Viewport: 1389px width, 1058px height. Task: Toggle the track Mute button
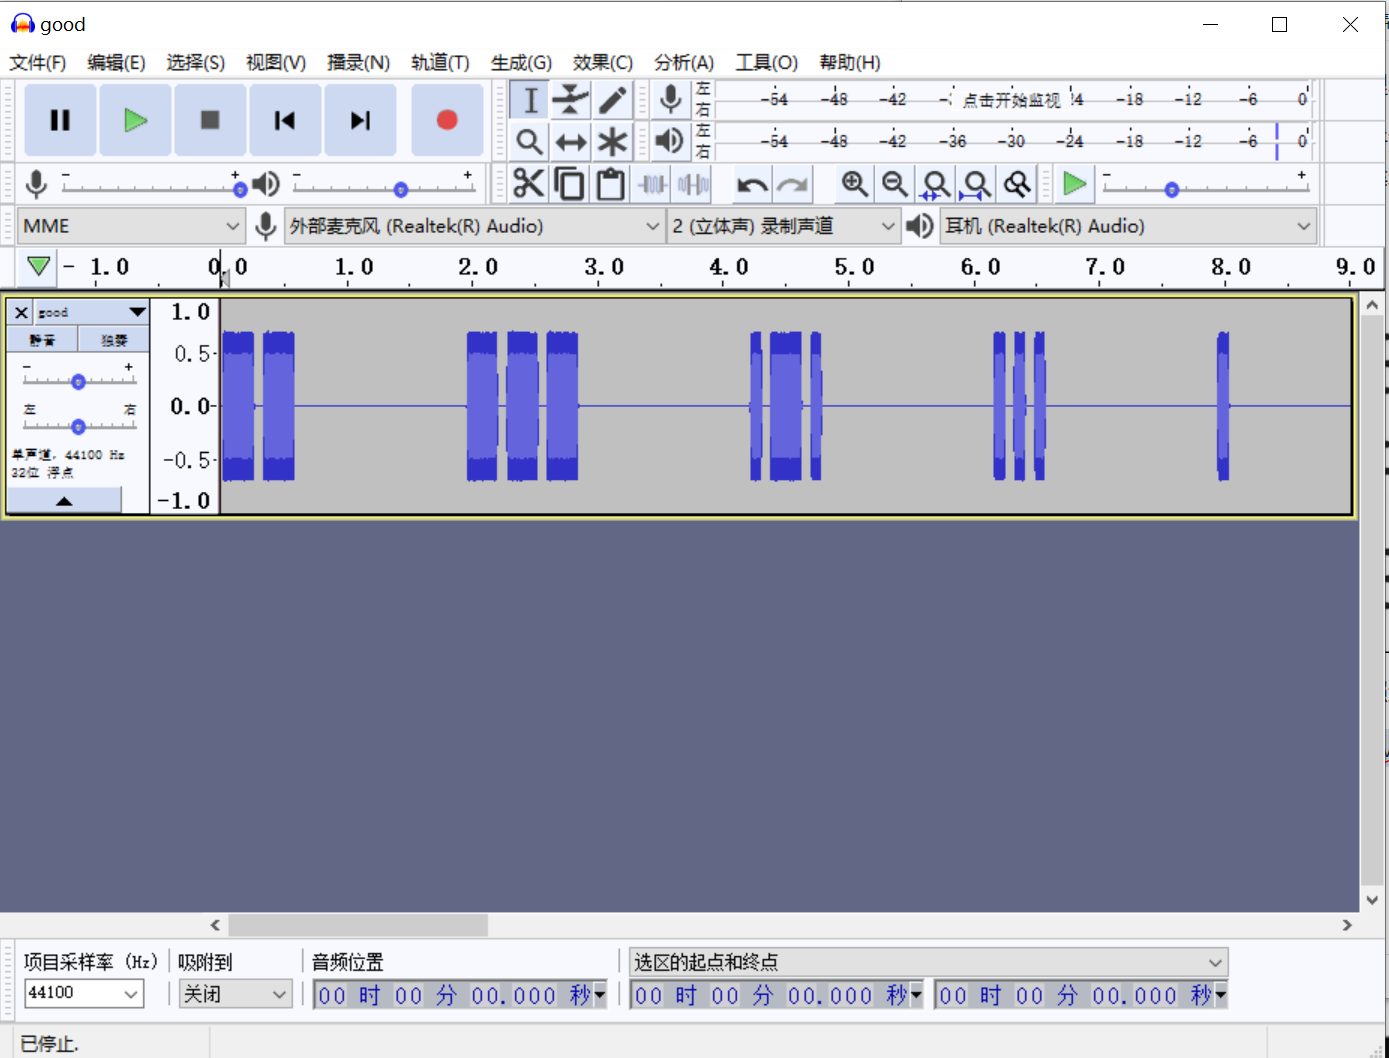(42, 340)
